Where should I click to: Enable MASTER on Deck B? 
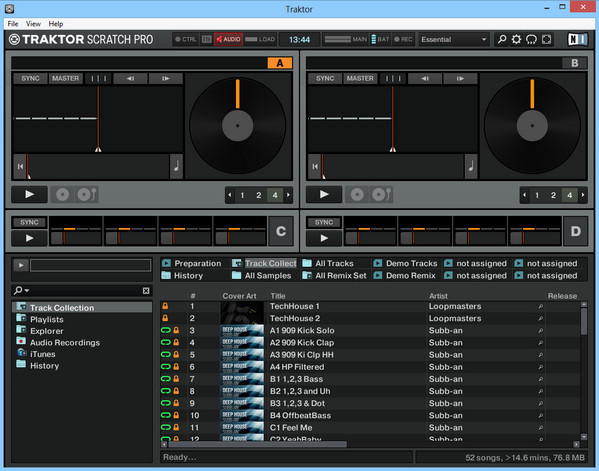pos(360,78)
